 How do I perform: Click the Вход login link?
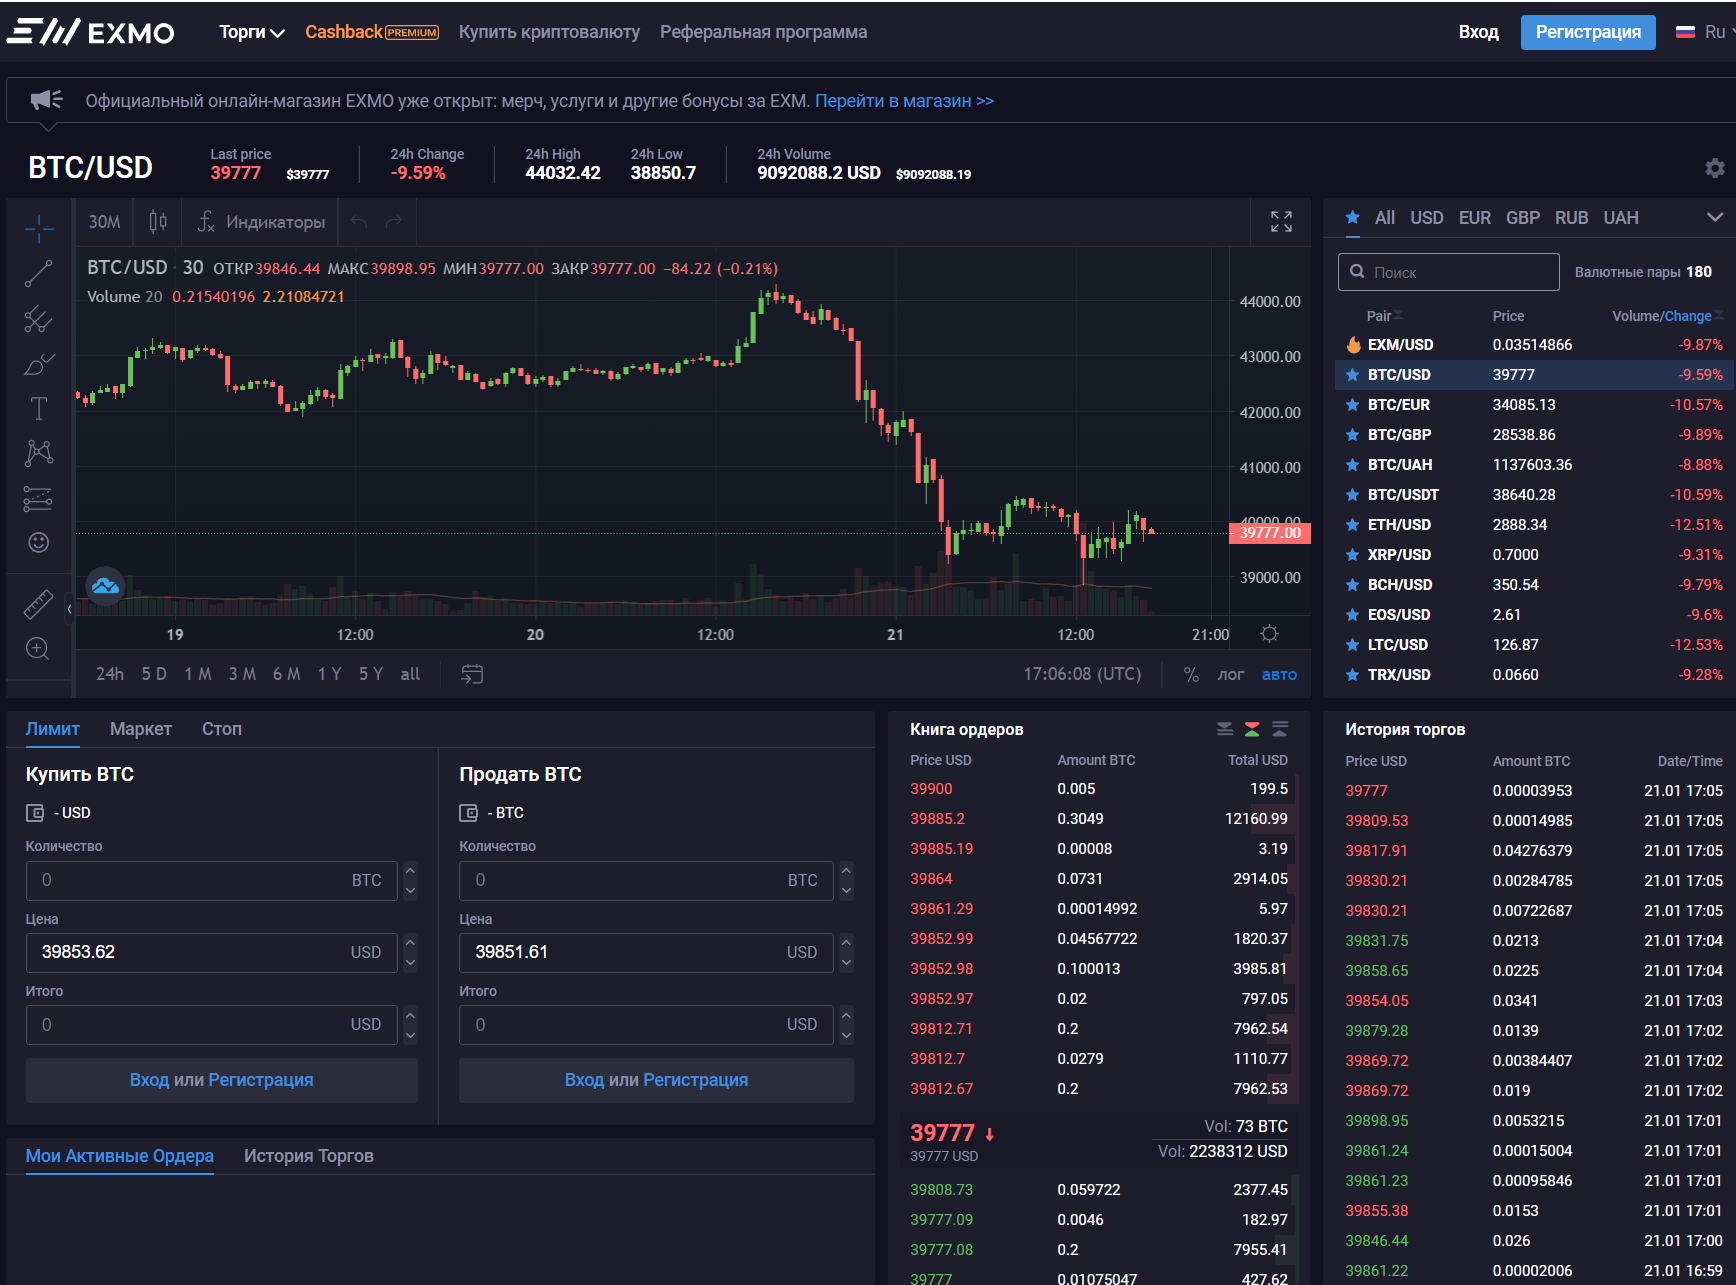[x=1478, y=32]
